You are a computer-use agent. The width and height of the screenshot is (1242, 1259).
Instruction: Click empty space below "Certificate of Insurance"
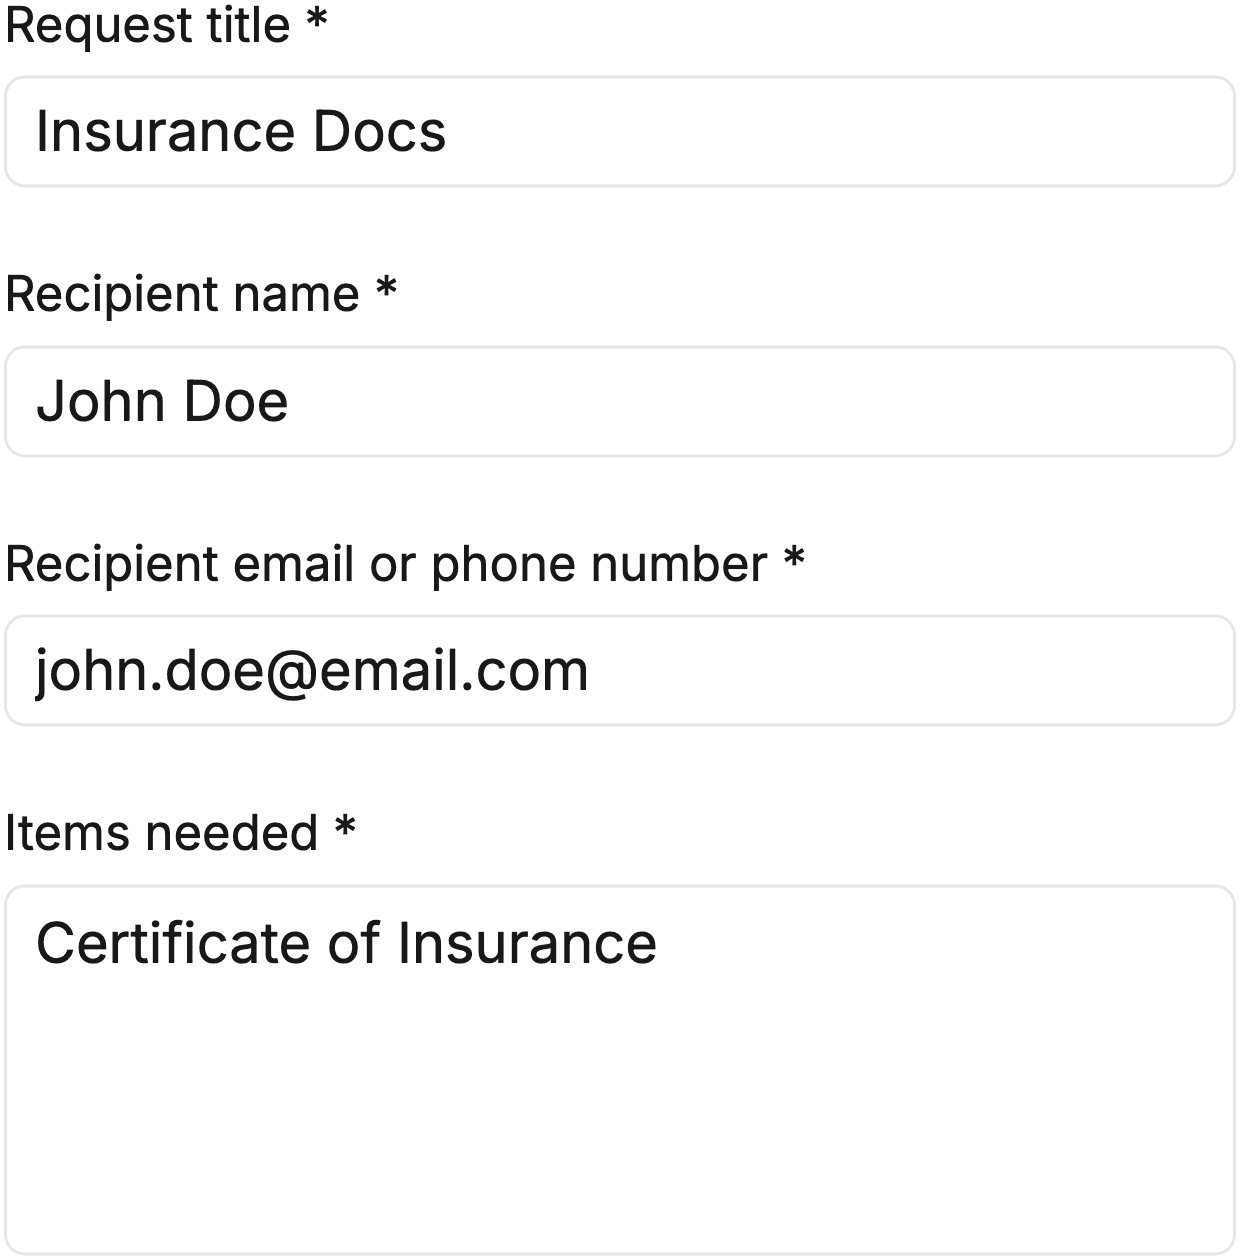click(620, 1120)
